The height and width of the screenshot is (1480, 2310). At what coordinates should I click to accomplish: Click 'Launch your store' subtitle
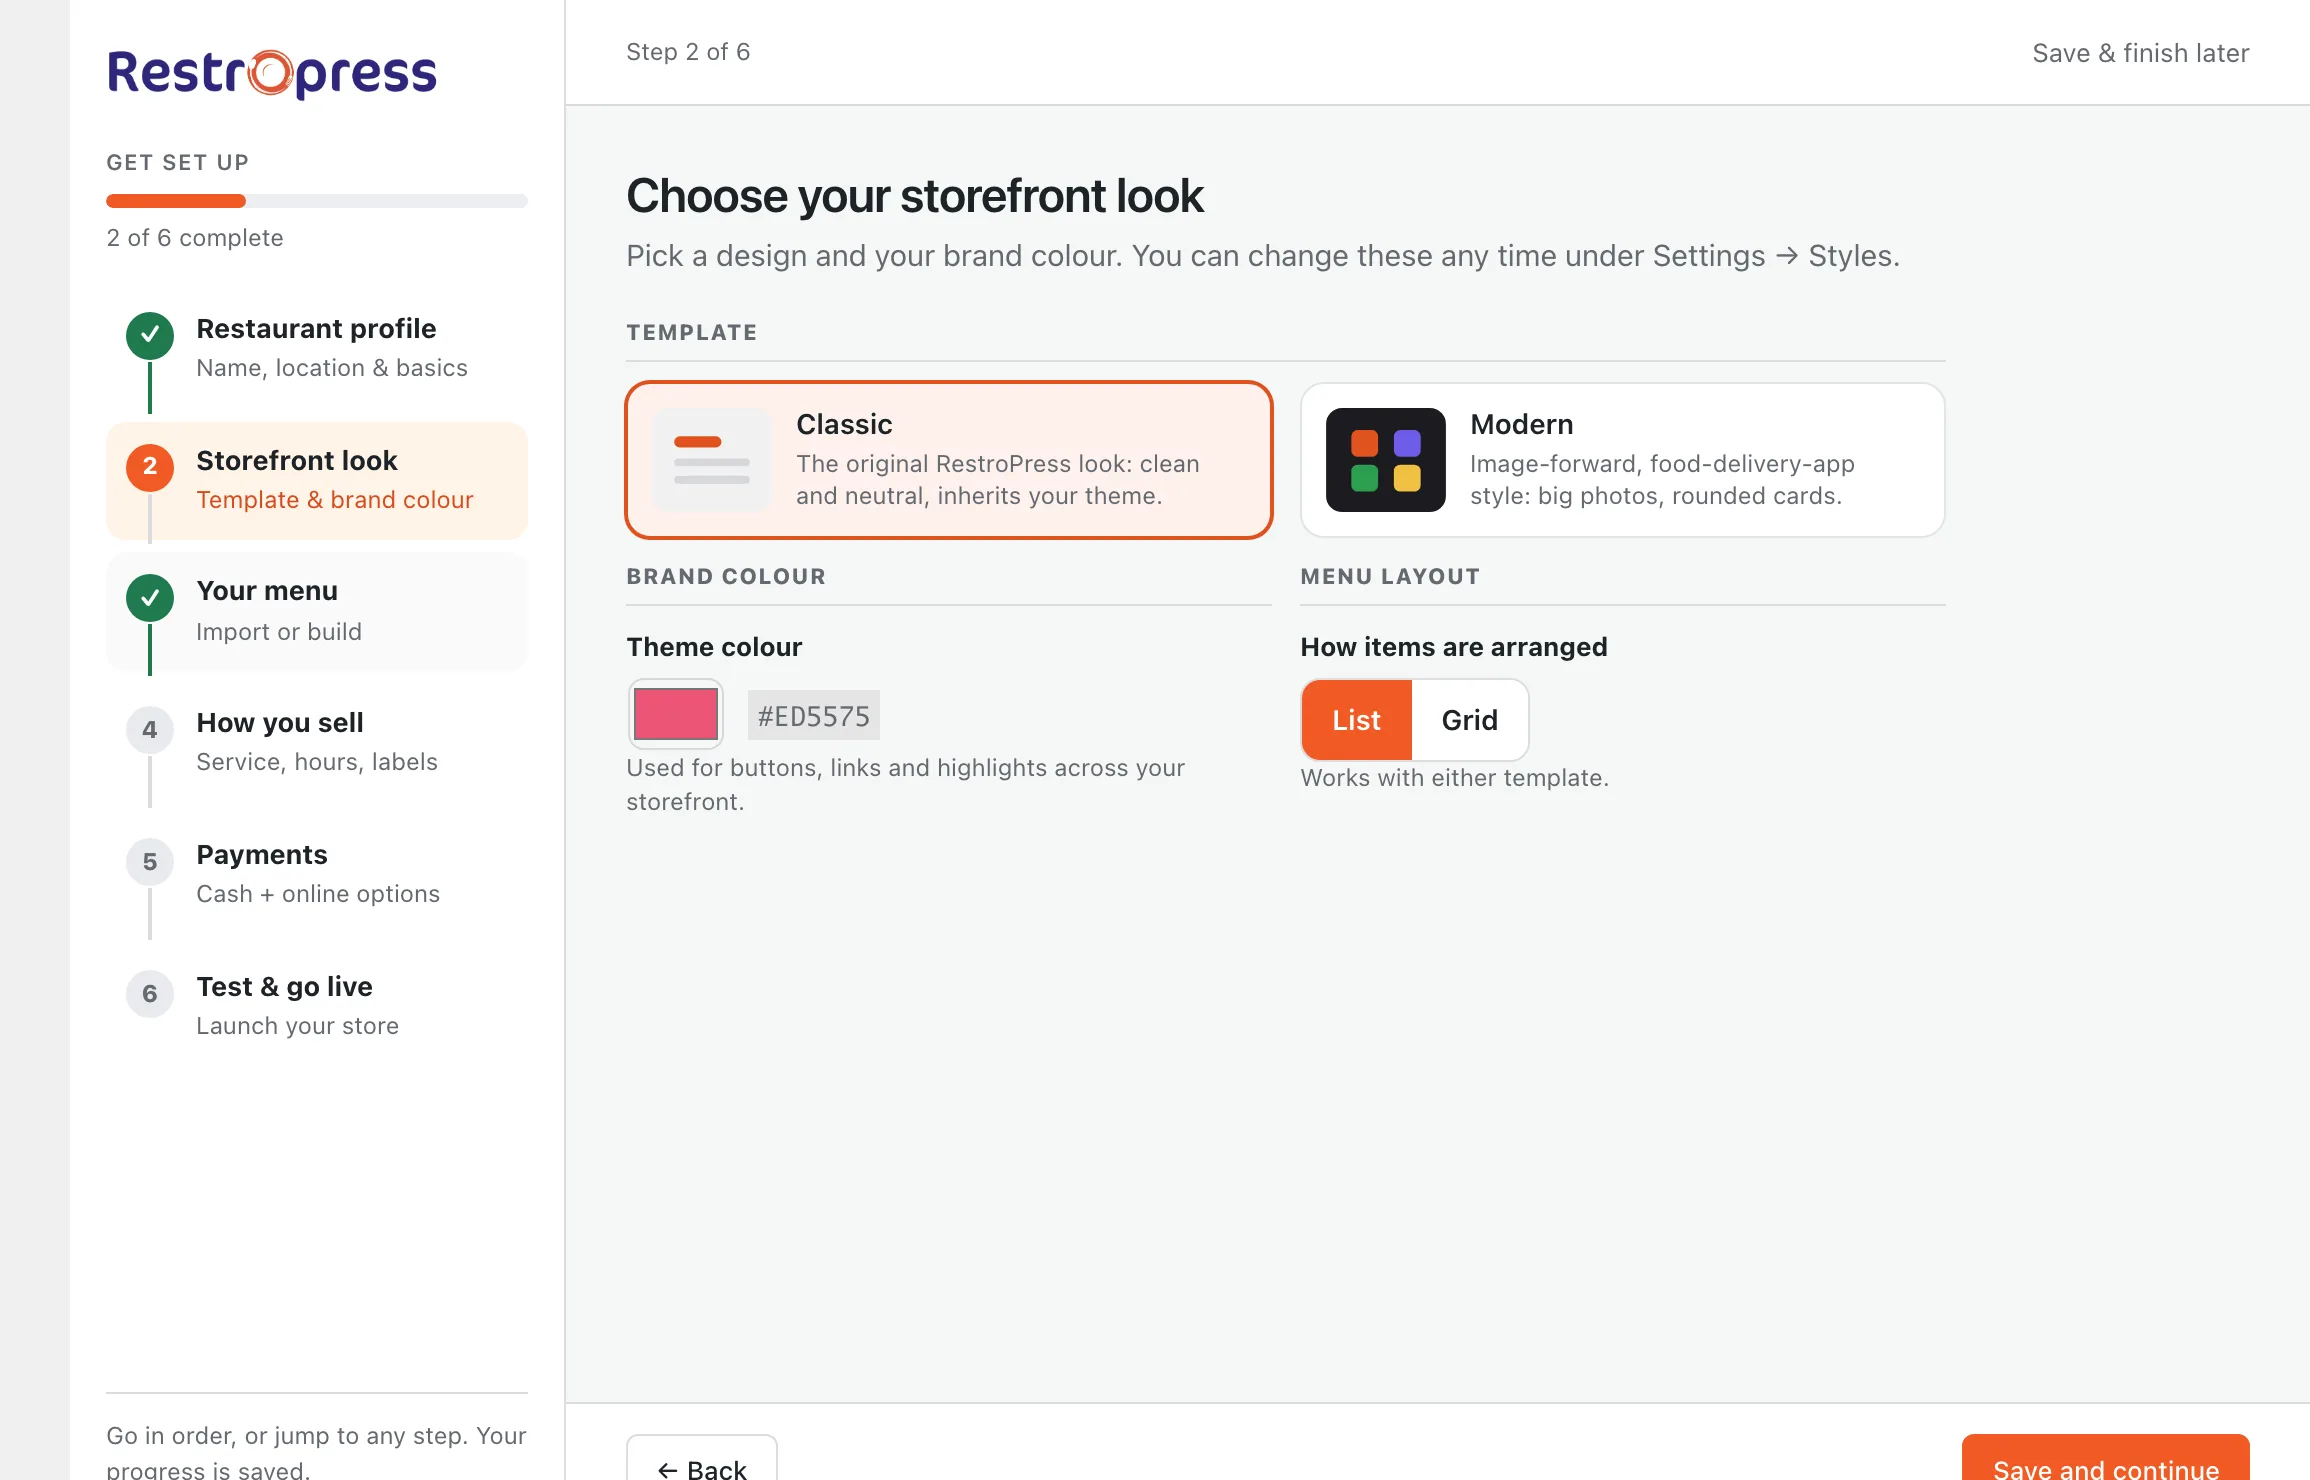298,1026
